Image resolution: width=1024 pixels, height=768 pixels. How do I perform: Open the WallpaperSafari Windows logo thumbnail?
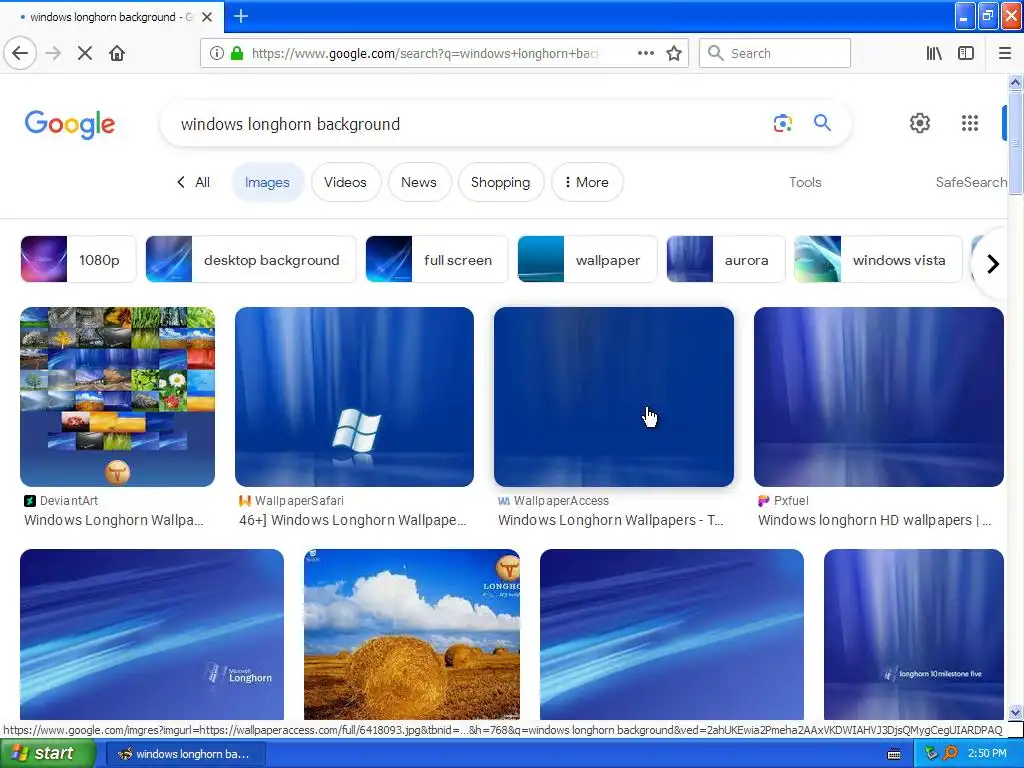tap(355, 396)
